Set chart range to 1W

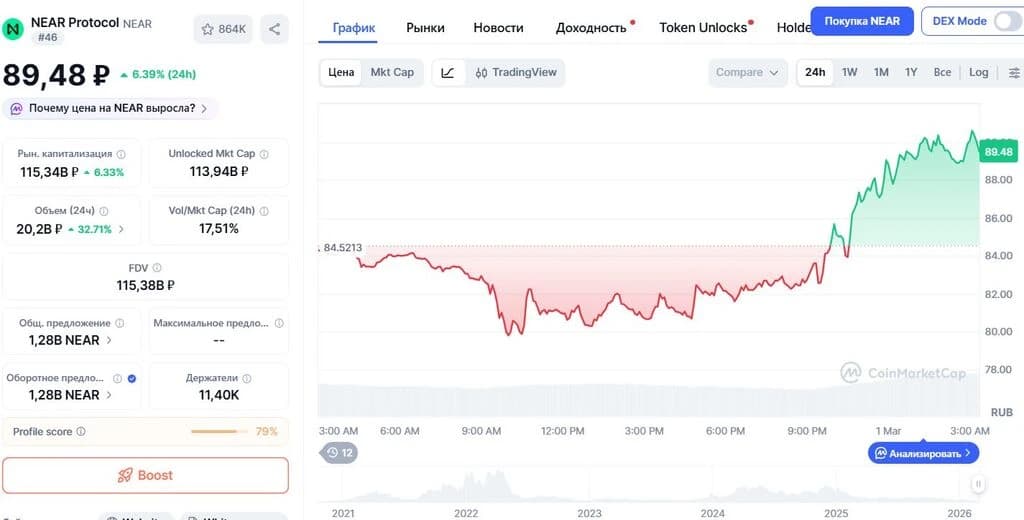(850, 73)
